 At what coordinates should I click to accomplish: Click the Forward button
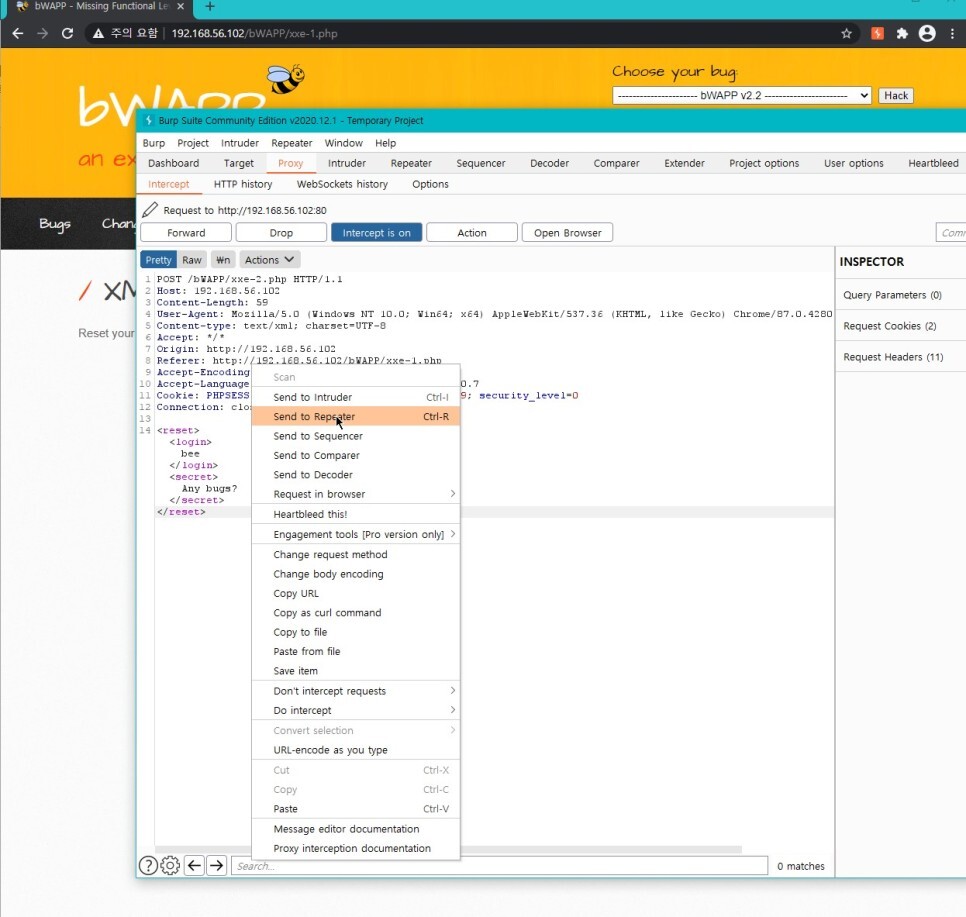point(186,233)
